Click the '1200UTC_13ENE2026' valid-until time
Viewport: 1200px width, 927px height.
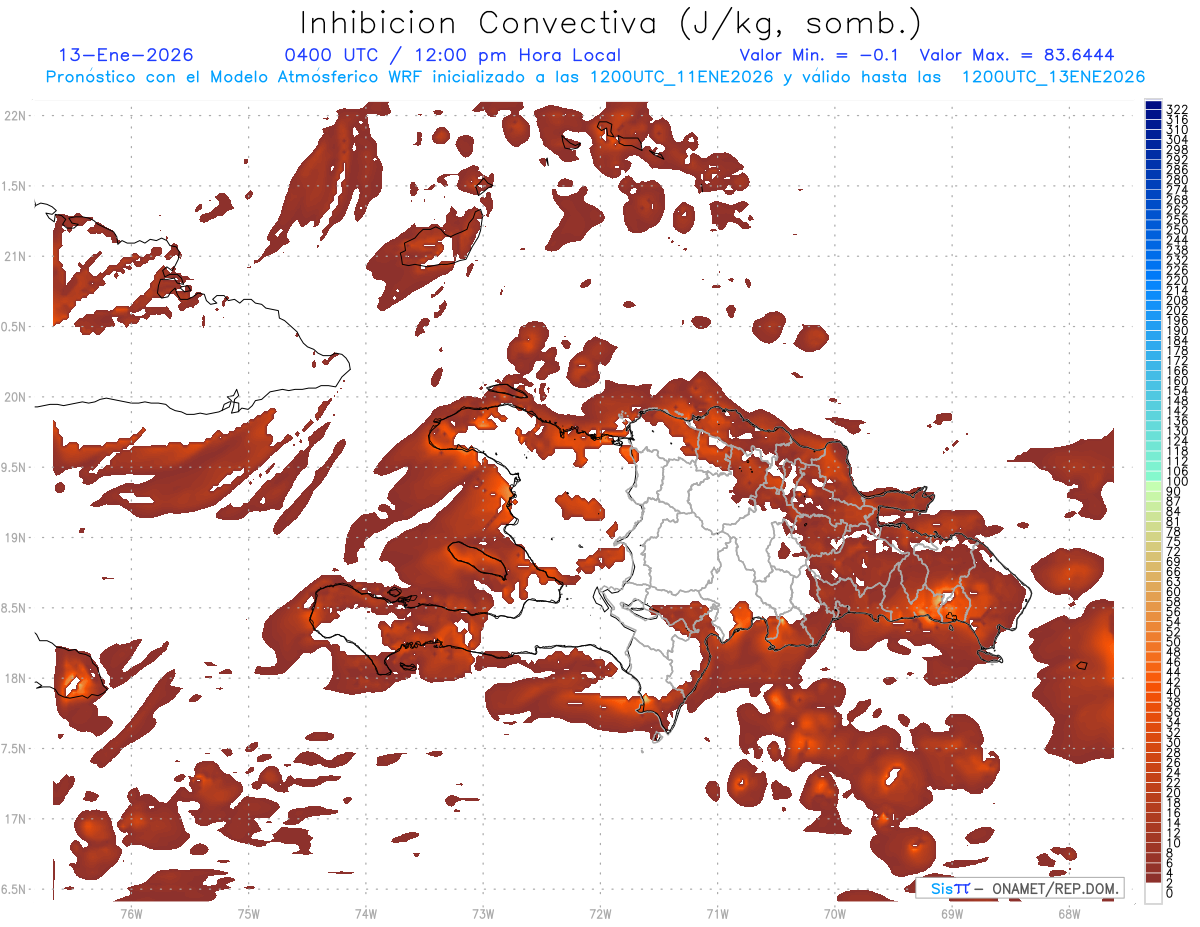click(x=1053, y=77)
